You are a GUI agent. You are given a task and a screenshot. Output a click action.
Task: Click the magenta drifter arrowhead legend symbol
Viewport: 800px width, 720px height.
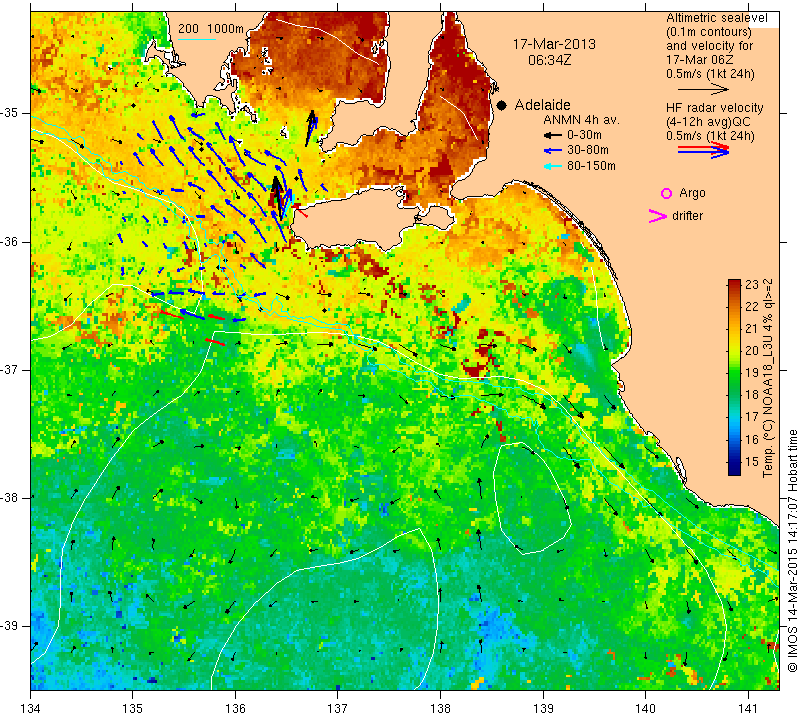[x=658, y=216]
